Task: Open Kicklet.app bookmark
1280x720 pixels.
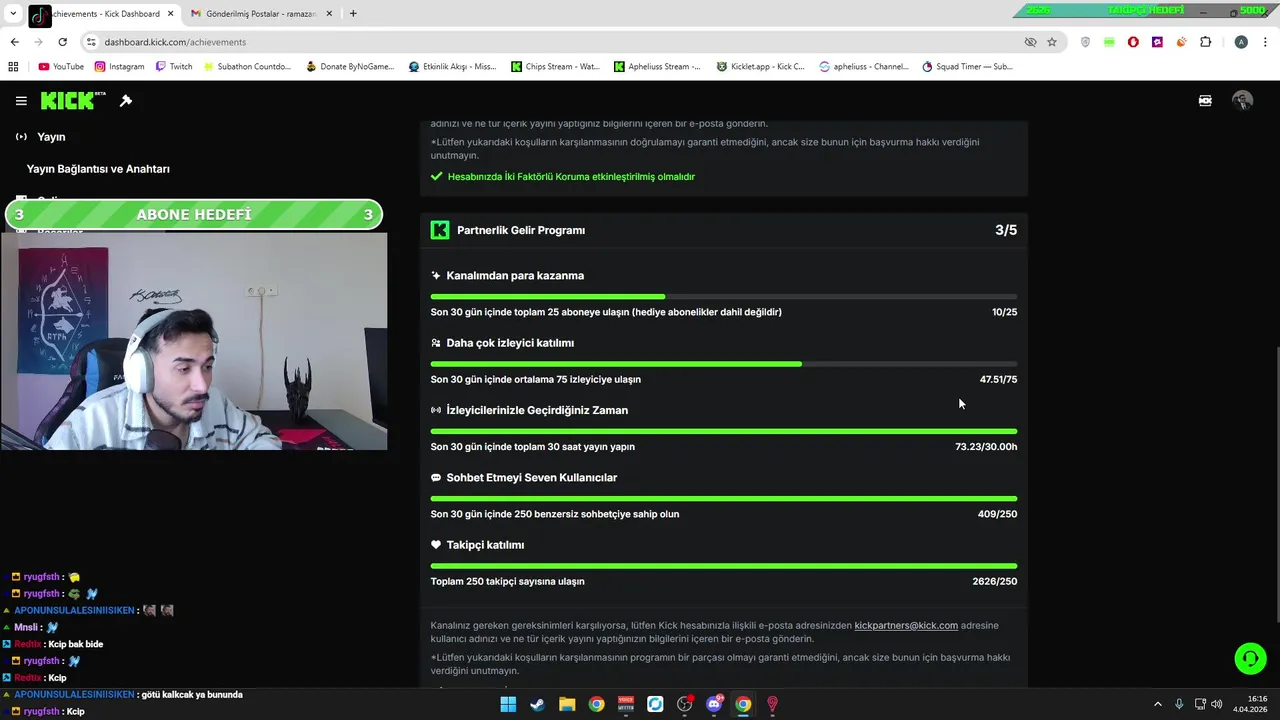Action: click(x=761, y=67)
